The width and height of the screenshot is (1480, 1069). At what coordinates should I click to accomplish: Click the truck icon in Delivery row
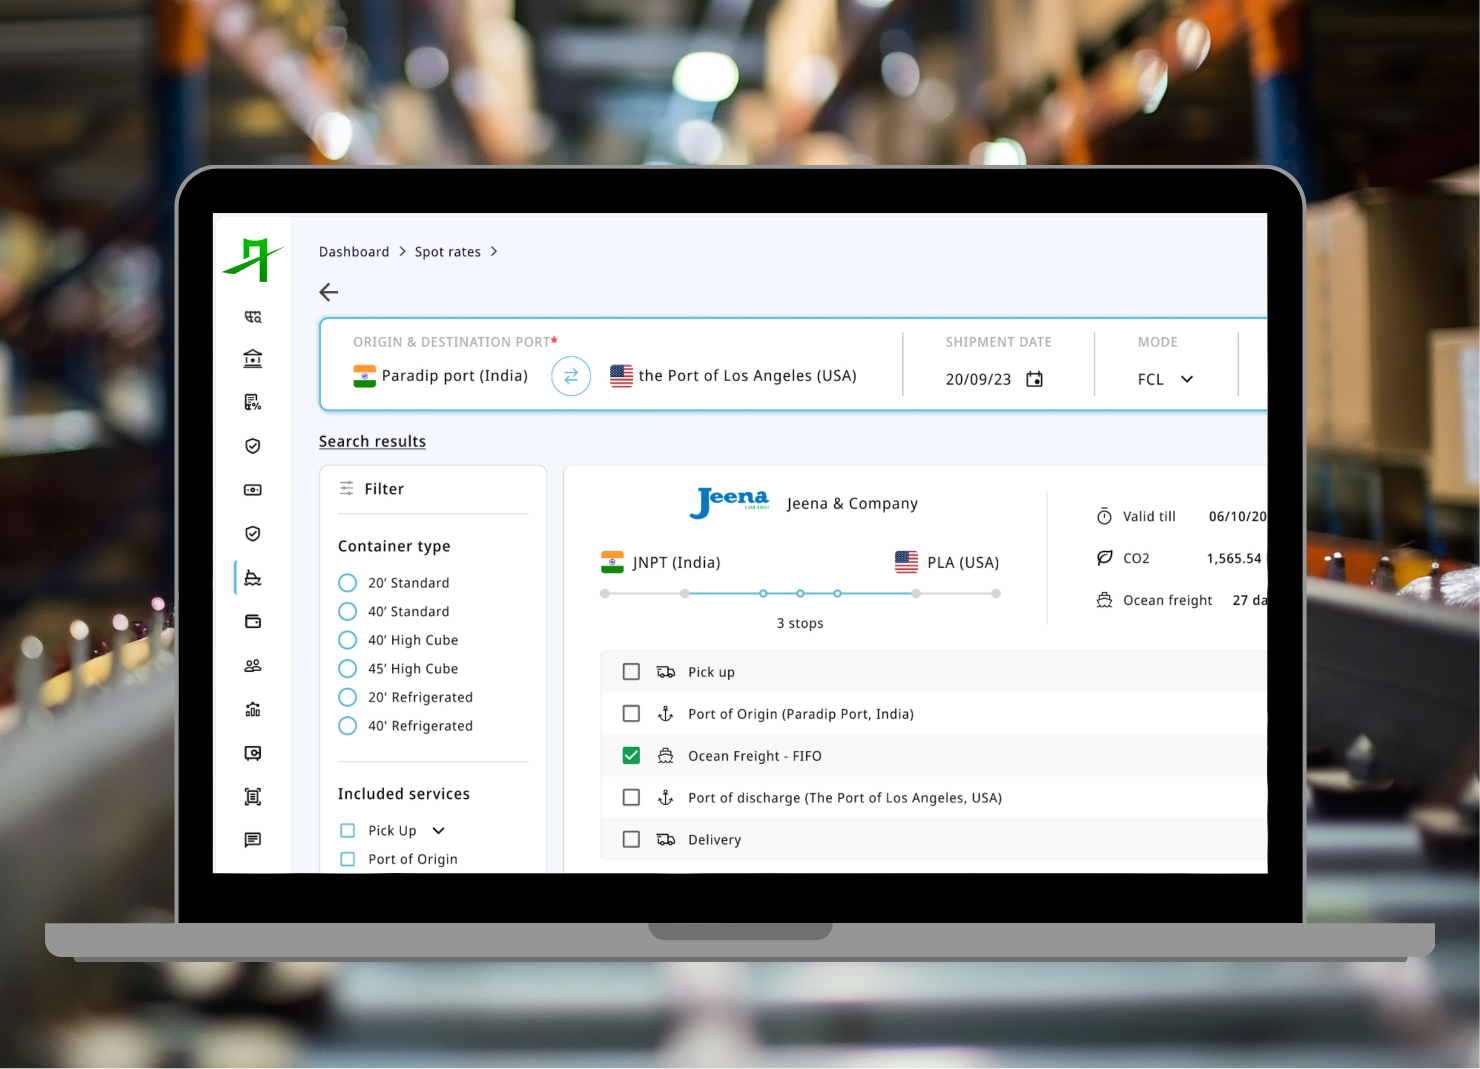665,840
